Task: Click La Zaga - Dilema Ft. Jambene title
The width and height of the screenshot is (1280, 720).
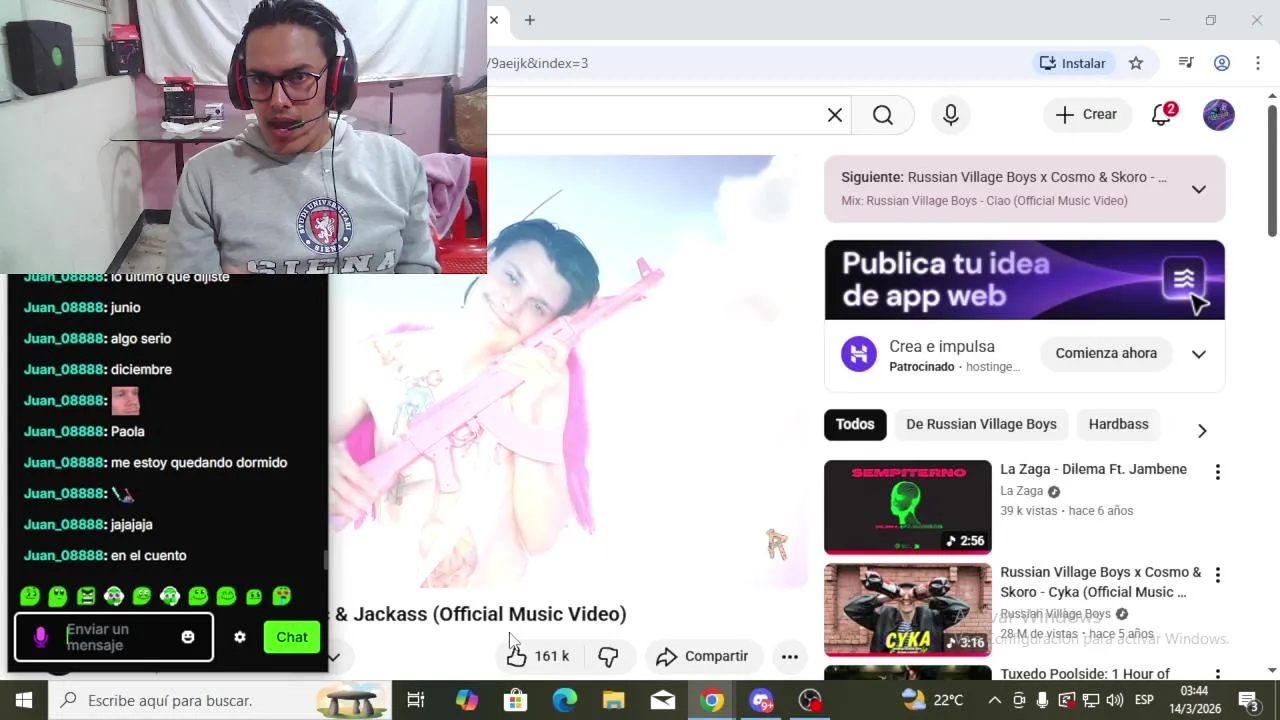Action: (1093, 469)
